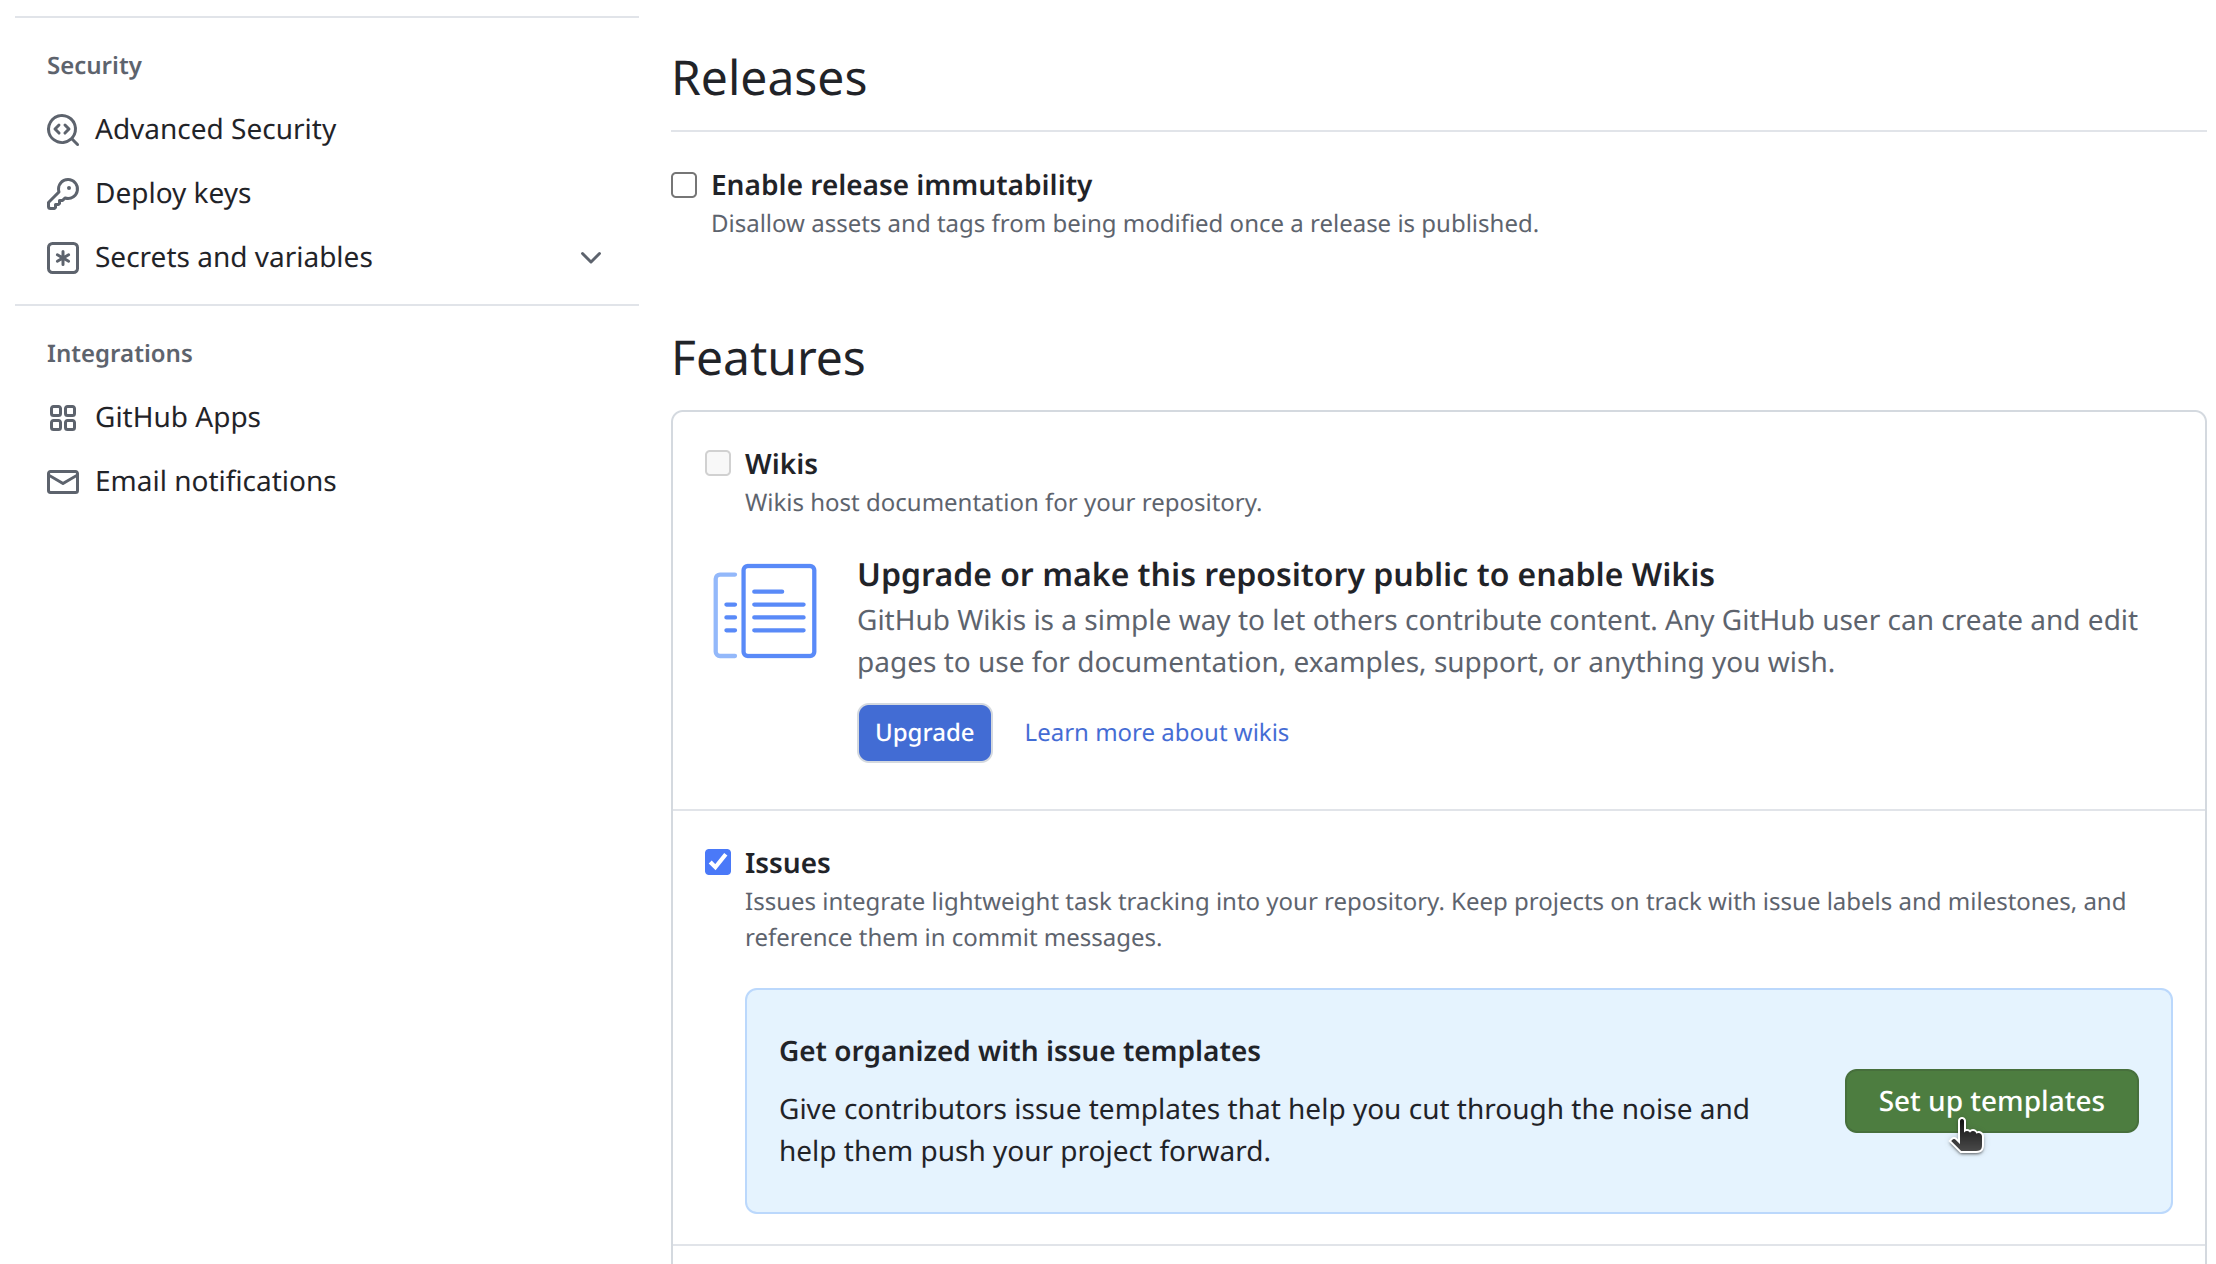Image resolution: width=2216 pixels, height=1264 pixels.
Task: Click the GitHub Apps grid icon
Action: [63, 418]
